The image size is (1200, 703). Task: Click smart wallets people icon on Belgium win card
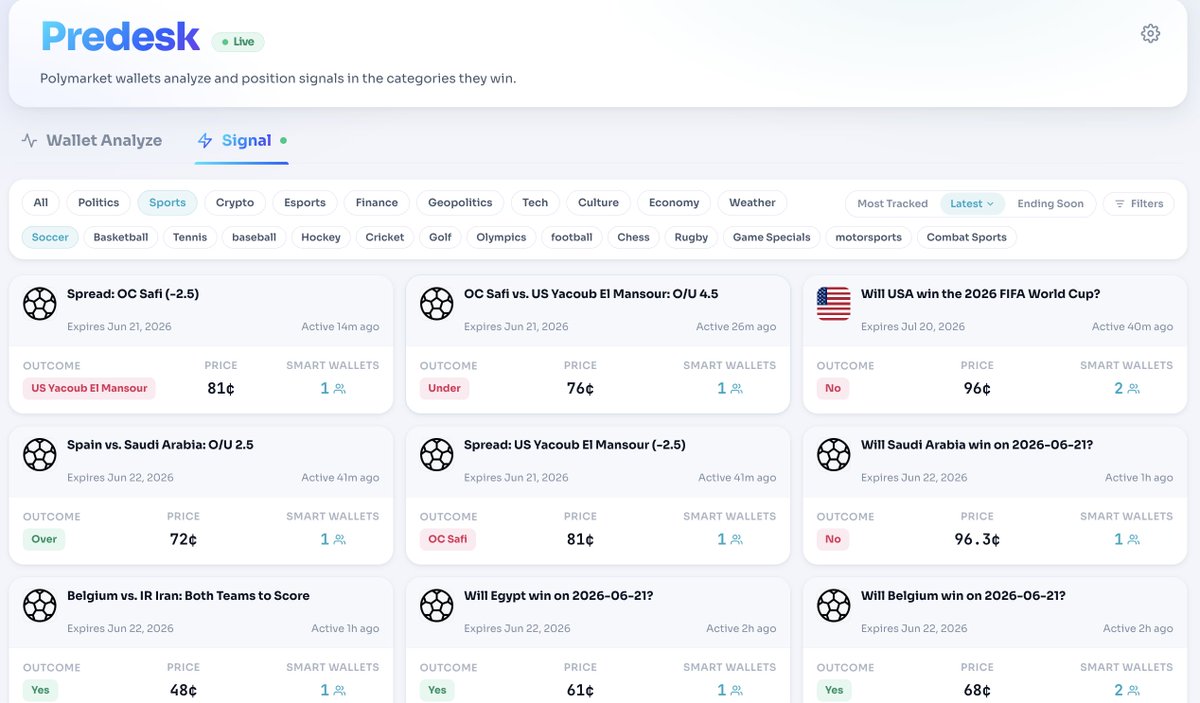coord(1133,691)
